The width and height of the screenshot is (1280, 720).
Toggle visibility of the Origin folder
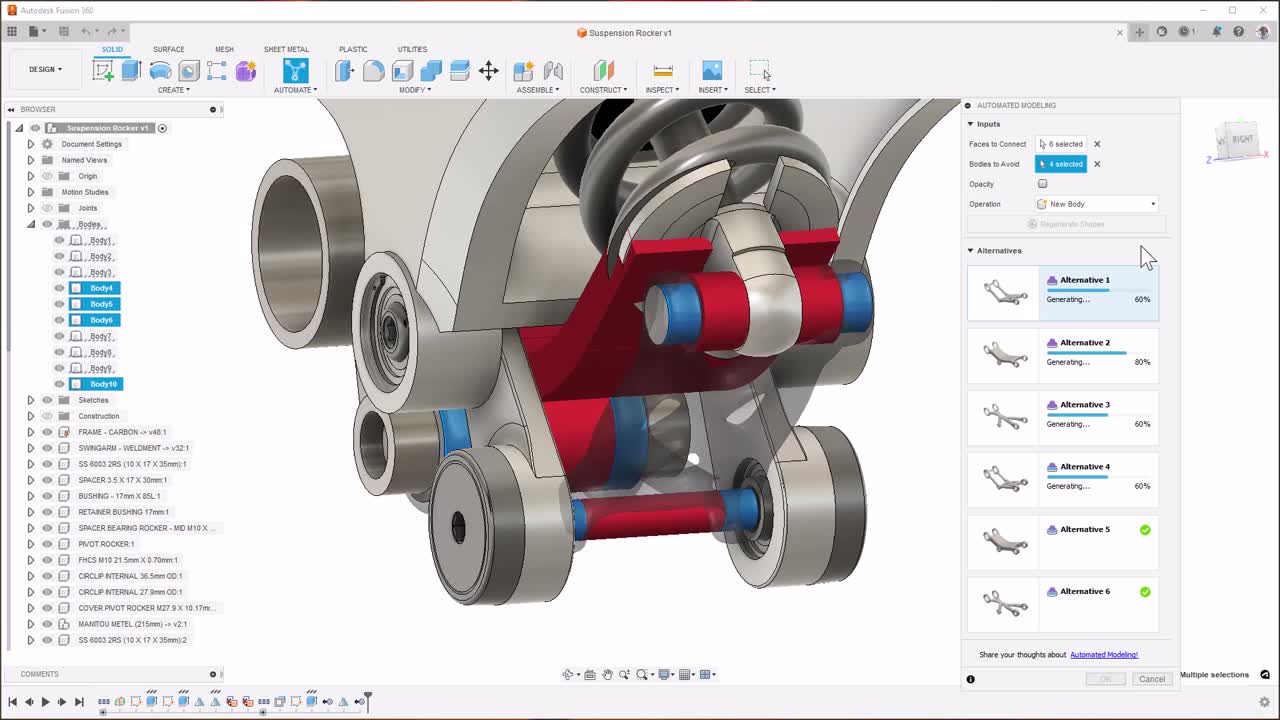pos(47,176)
